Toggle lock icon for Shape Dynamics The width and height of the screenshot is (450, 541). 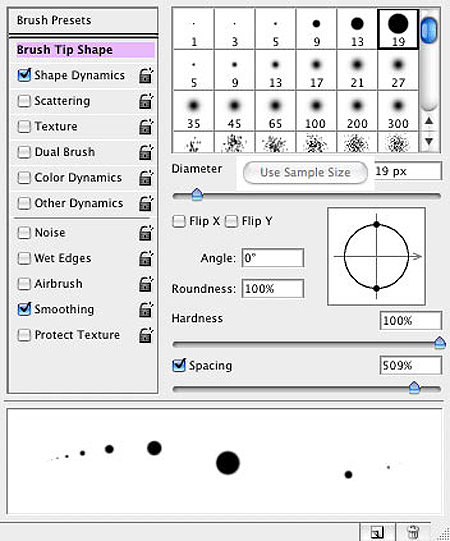coord(146,76)
